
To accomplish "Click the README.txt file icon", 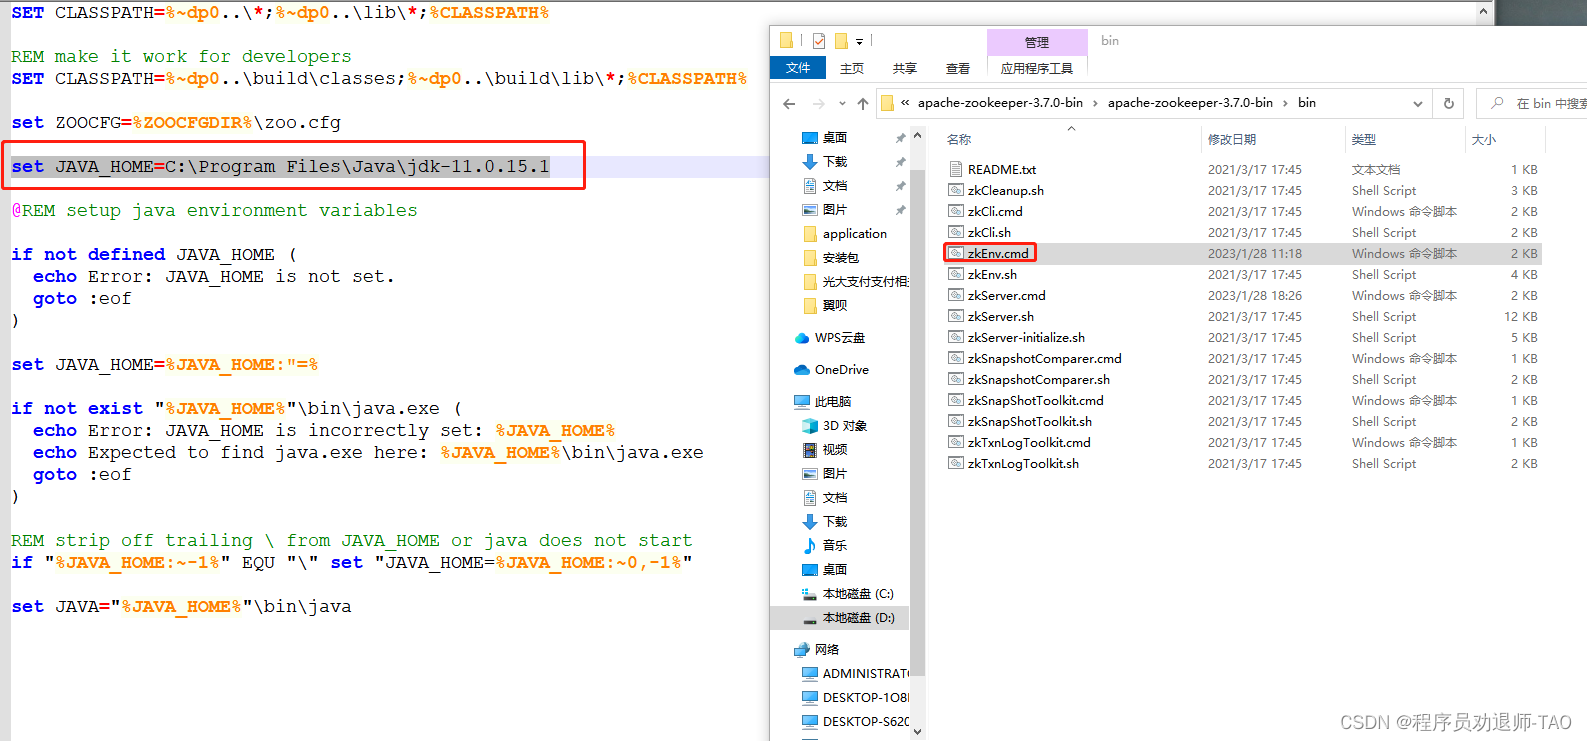I will [956, 170].
